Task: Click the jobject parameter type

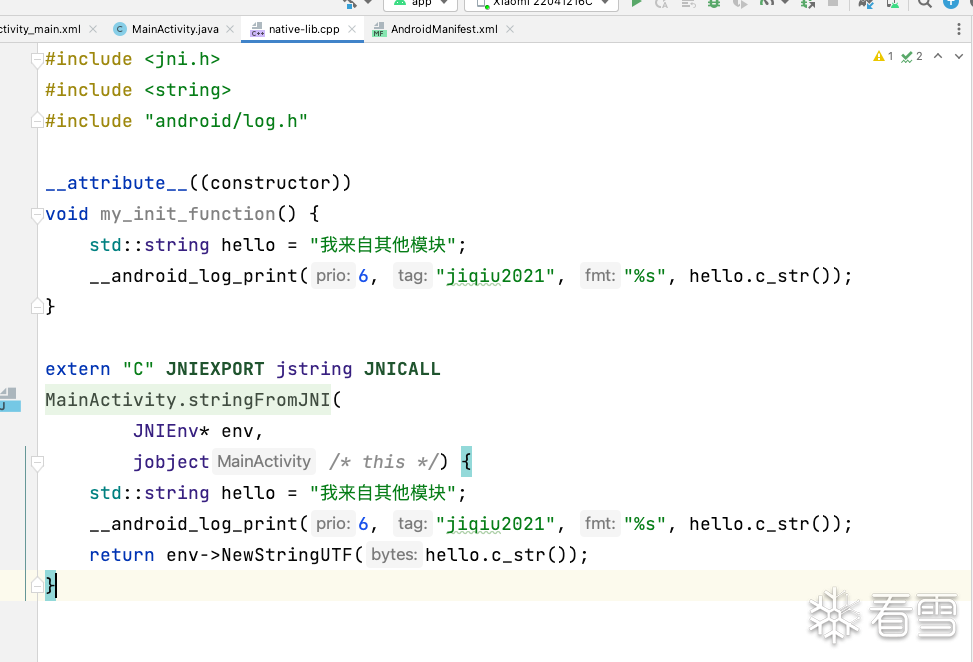Action: (x=171, y=462)
